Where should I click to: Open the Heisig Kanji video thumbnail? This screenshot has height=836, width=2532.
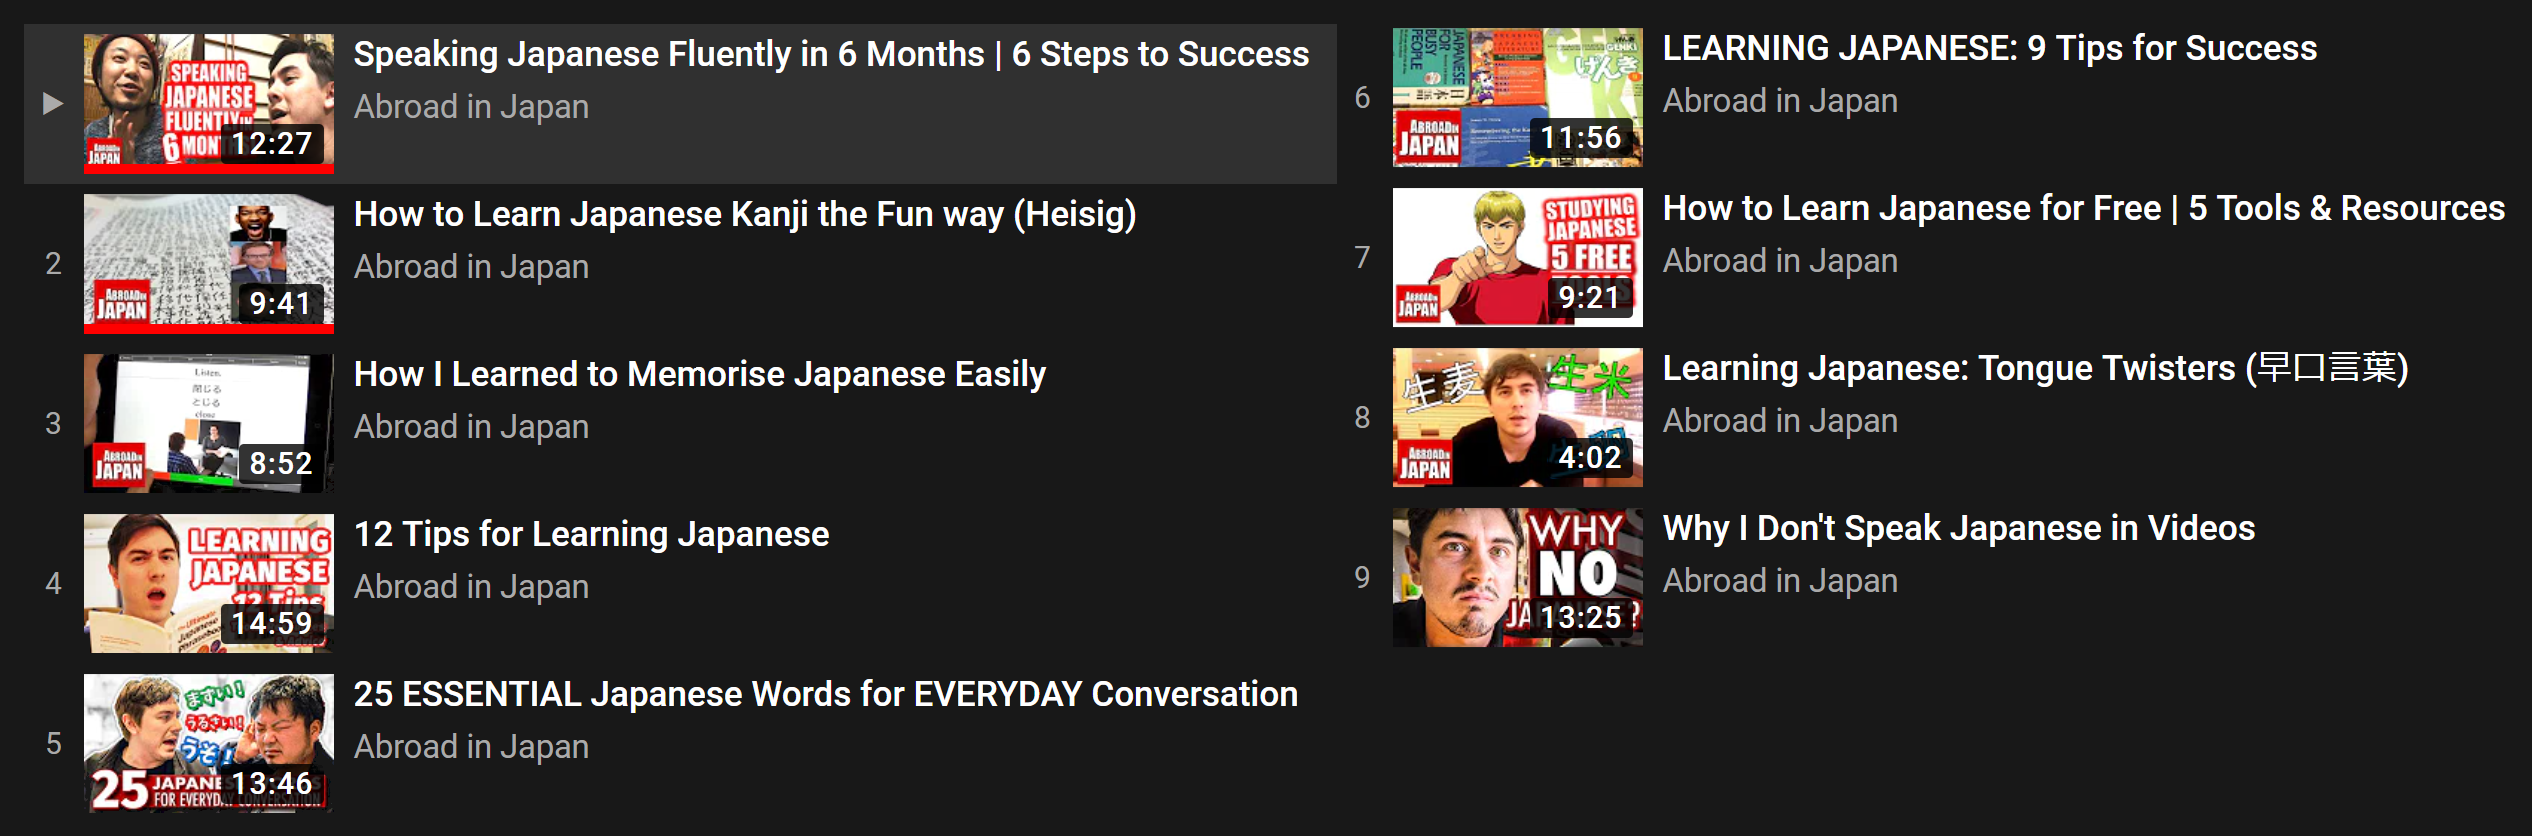tap(209, 263)
